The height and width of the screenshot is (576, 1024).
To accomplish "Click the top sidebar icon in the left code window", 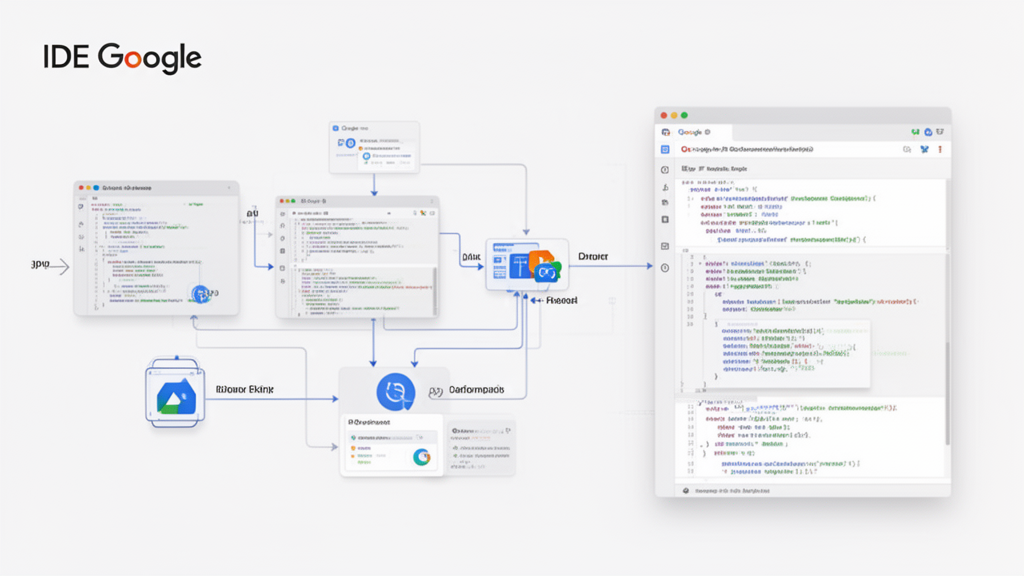I will coord(81,206).
